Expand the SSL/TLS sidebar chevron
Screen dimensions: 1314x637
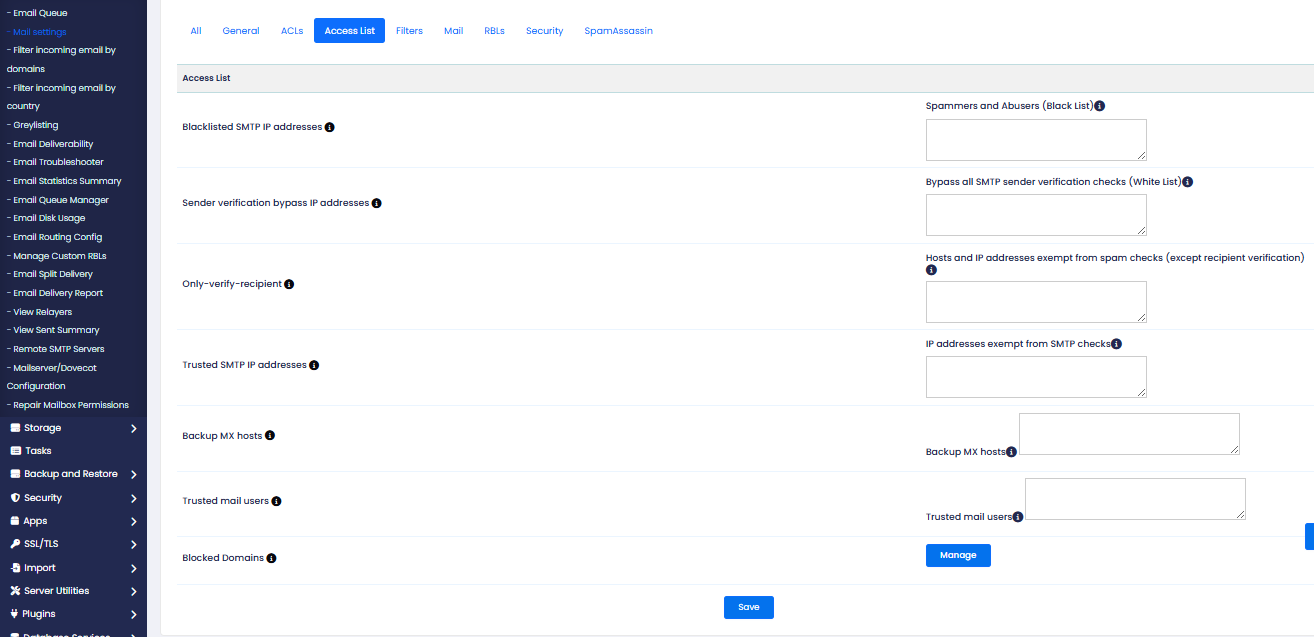coord(134,545)
